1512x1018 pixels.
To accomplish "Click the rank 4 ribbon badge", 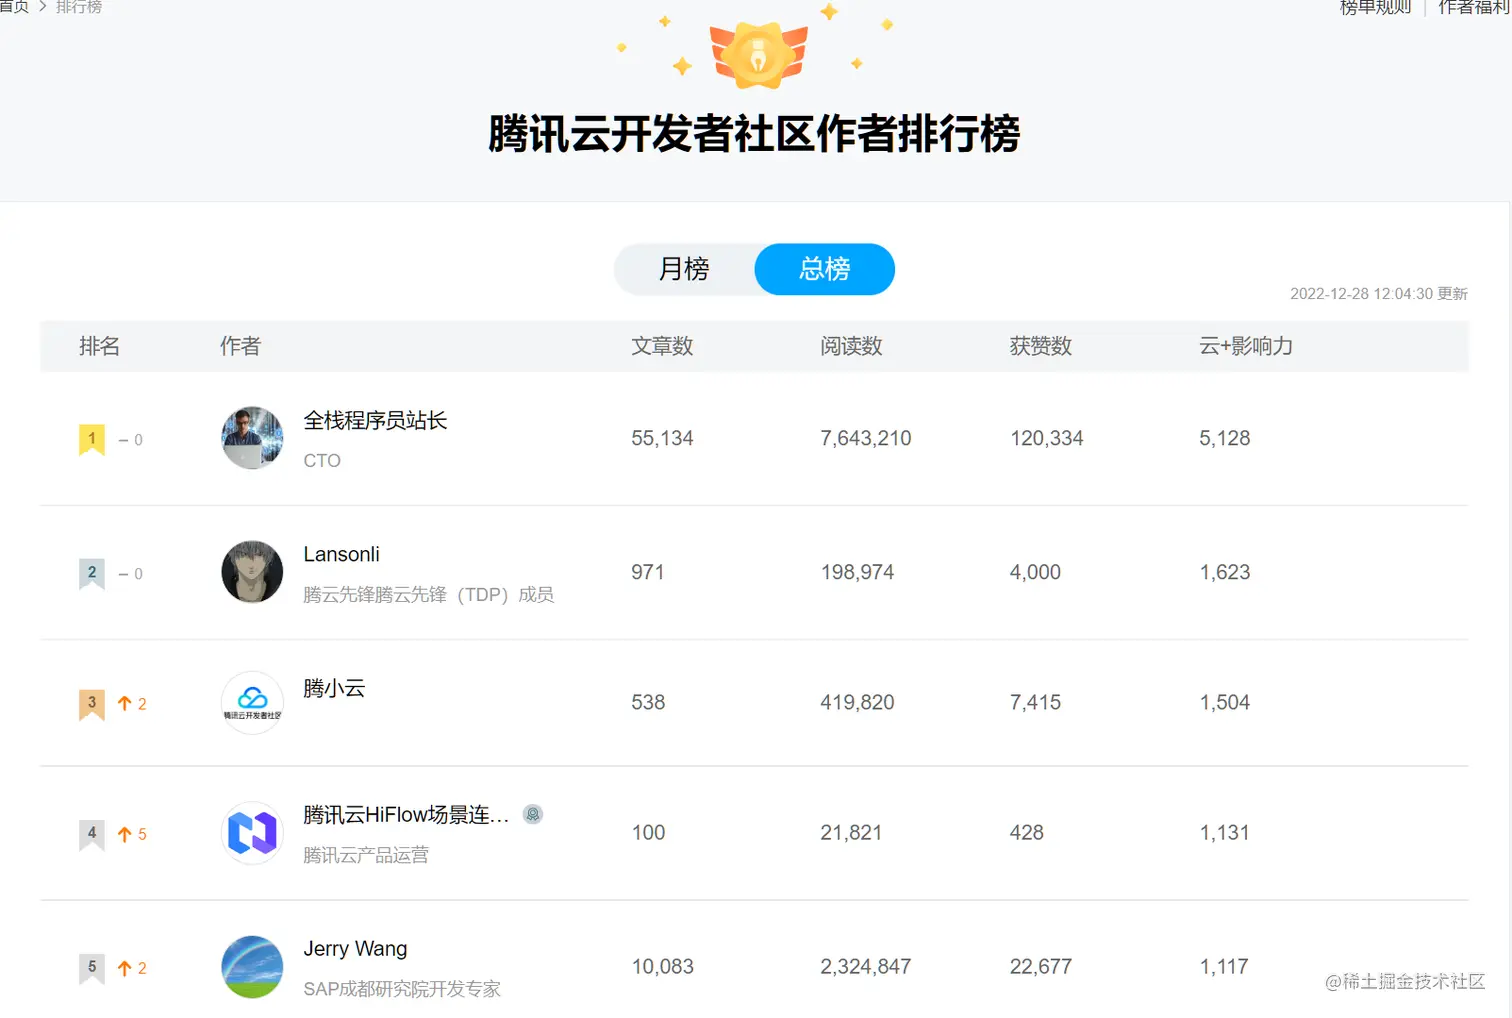I will coord(92,834).
